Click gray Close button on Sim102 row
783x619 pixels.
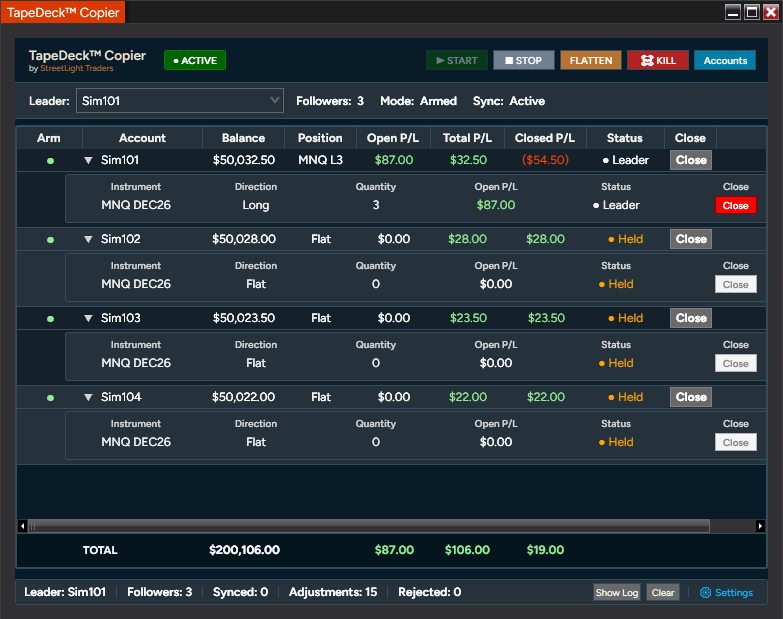(691, 239)
